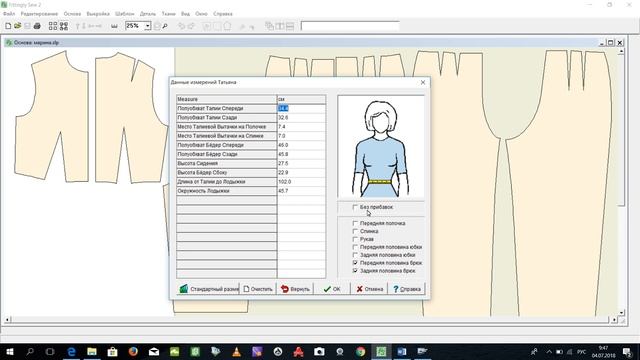Click the four-squares arrange icon
The image size is (640, 360).
53,26
